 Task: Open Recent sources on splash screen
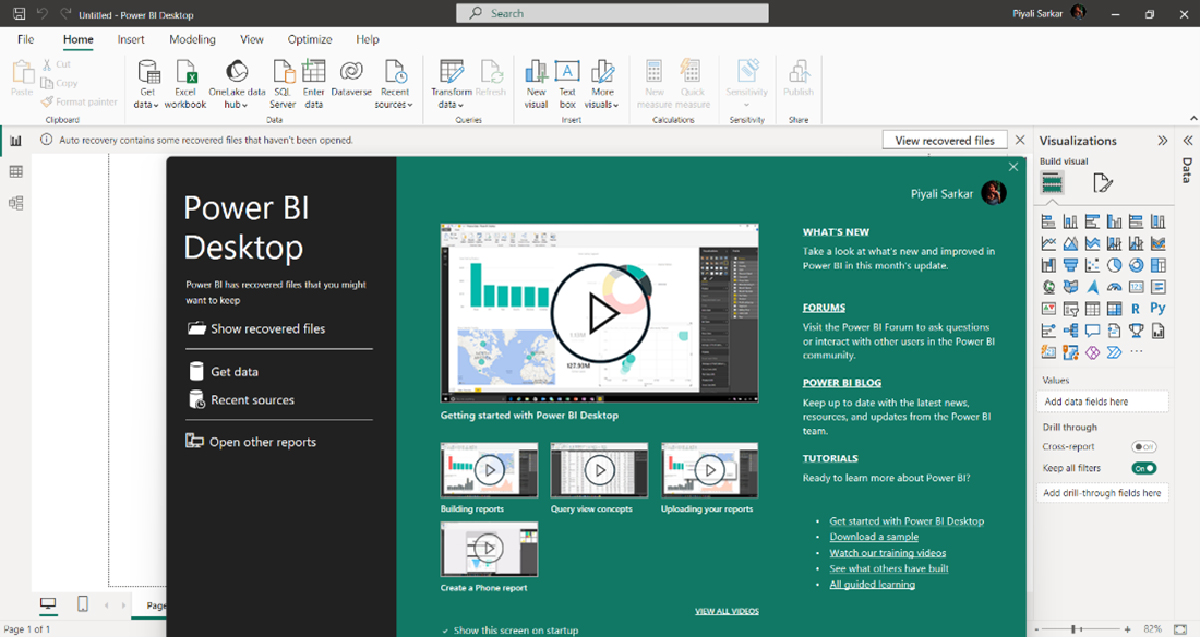coord(241,400)
